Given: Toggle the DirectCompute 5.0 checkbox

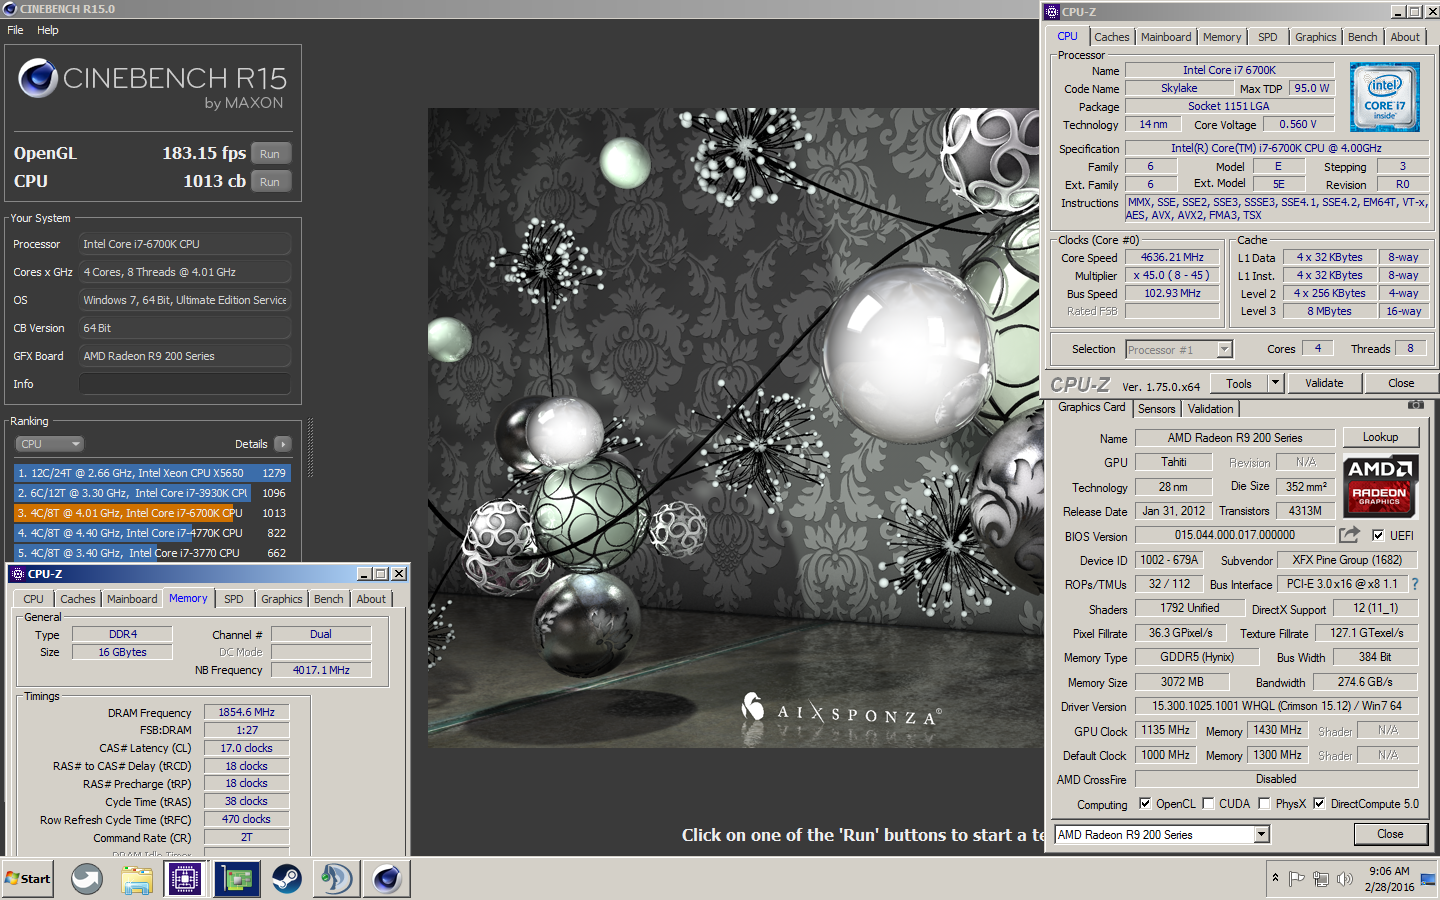Looking at the screenshot, I should [1319, 803].
